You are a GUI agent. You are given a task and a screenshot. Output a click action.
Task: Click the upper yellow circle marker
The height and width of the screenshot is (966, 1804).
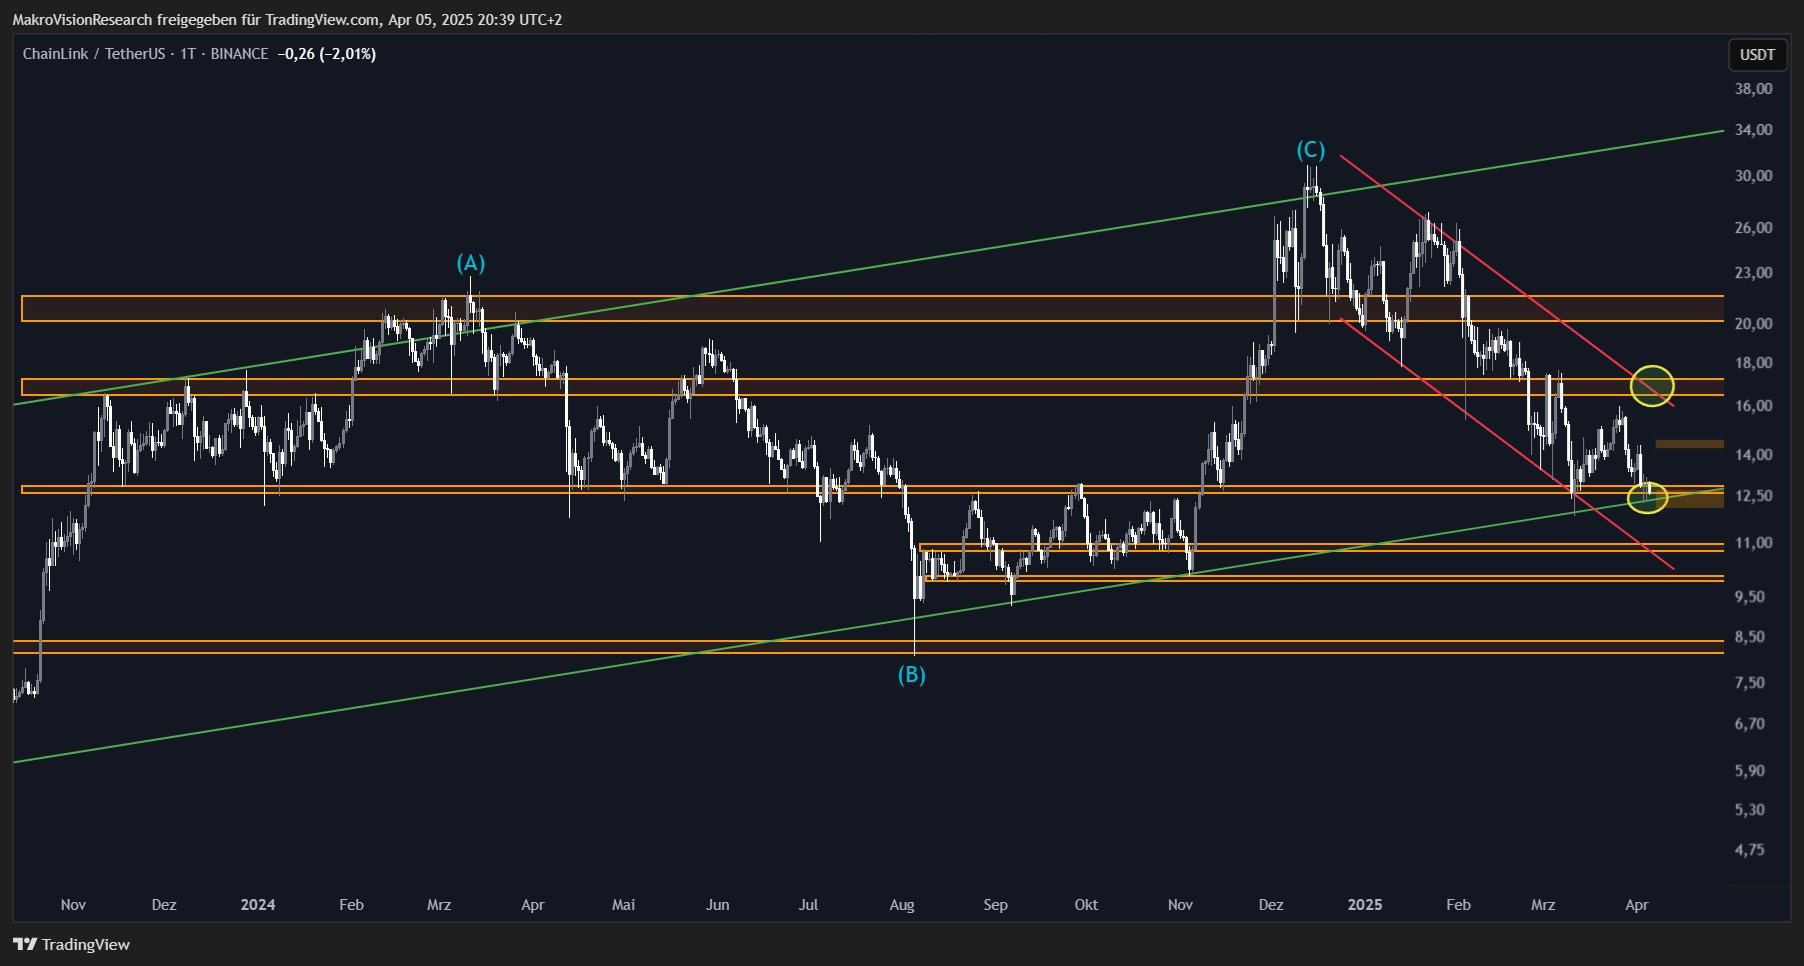click(x=1651, y=385)
